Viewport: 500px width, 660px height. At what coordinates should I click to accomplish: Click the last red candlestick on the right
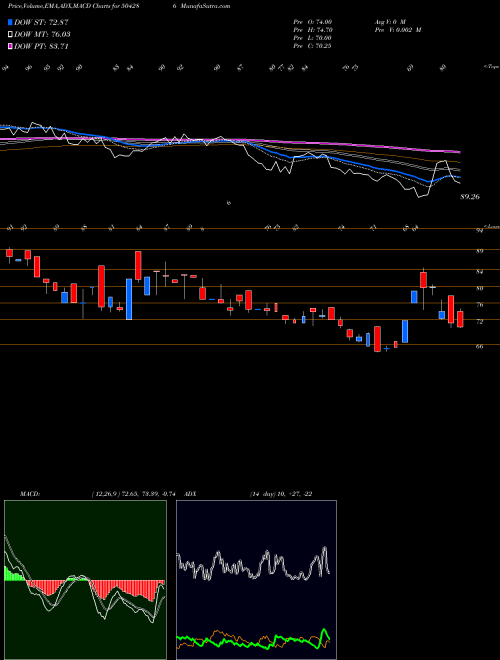pos(460,319)
